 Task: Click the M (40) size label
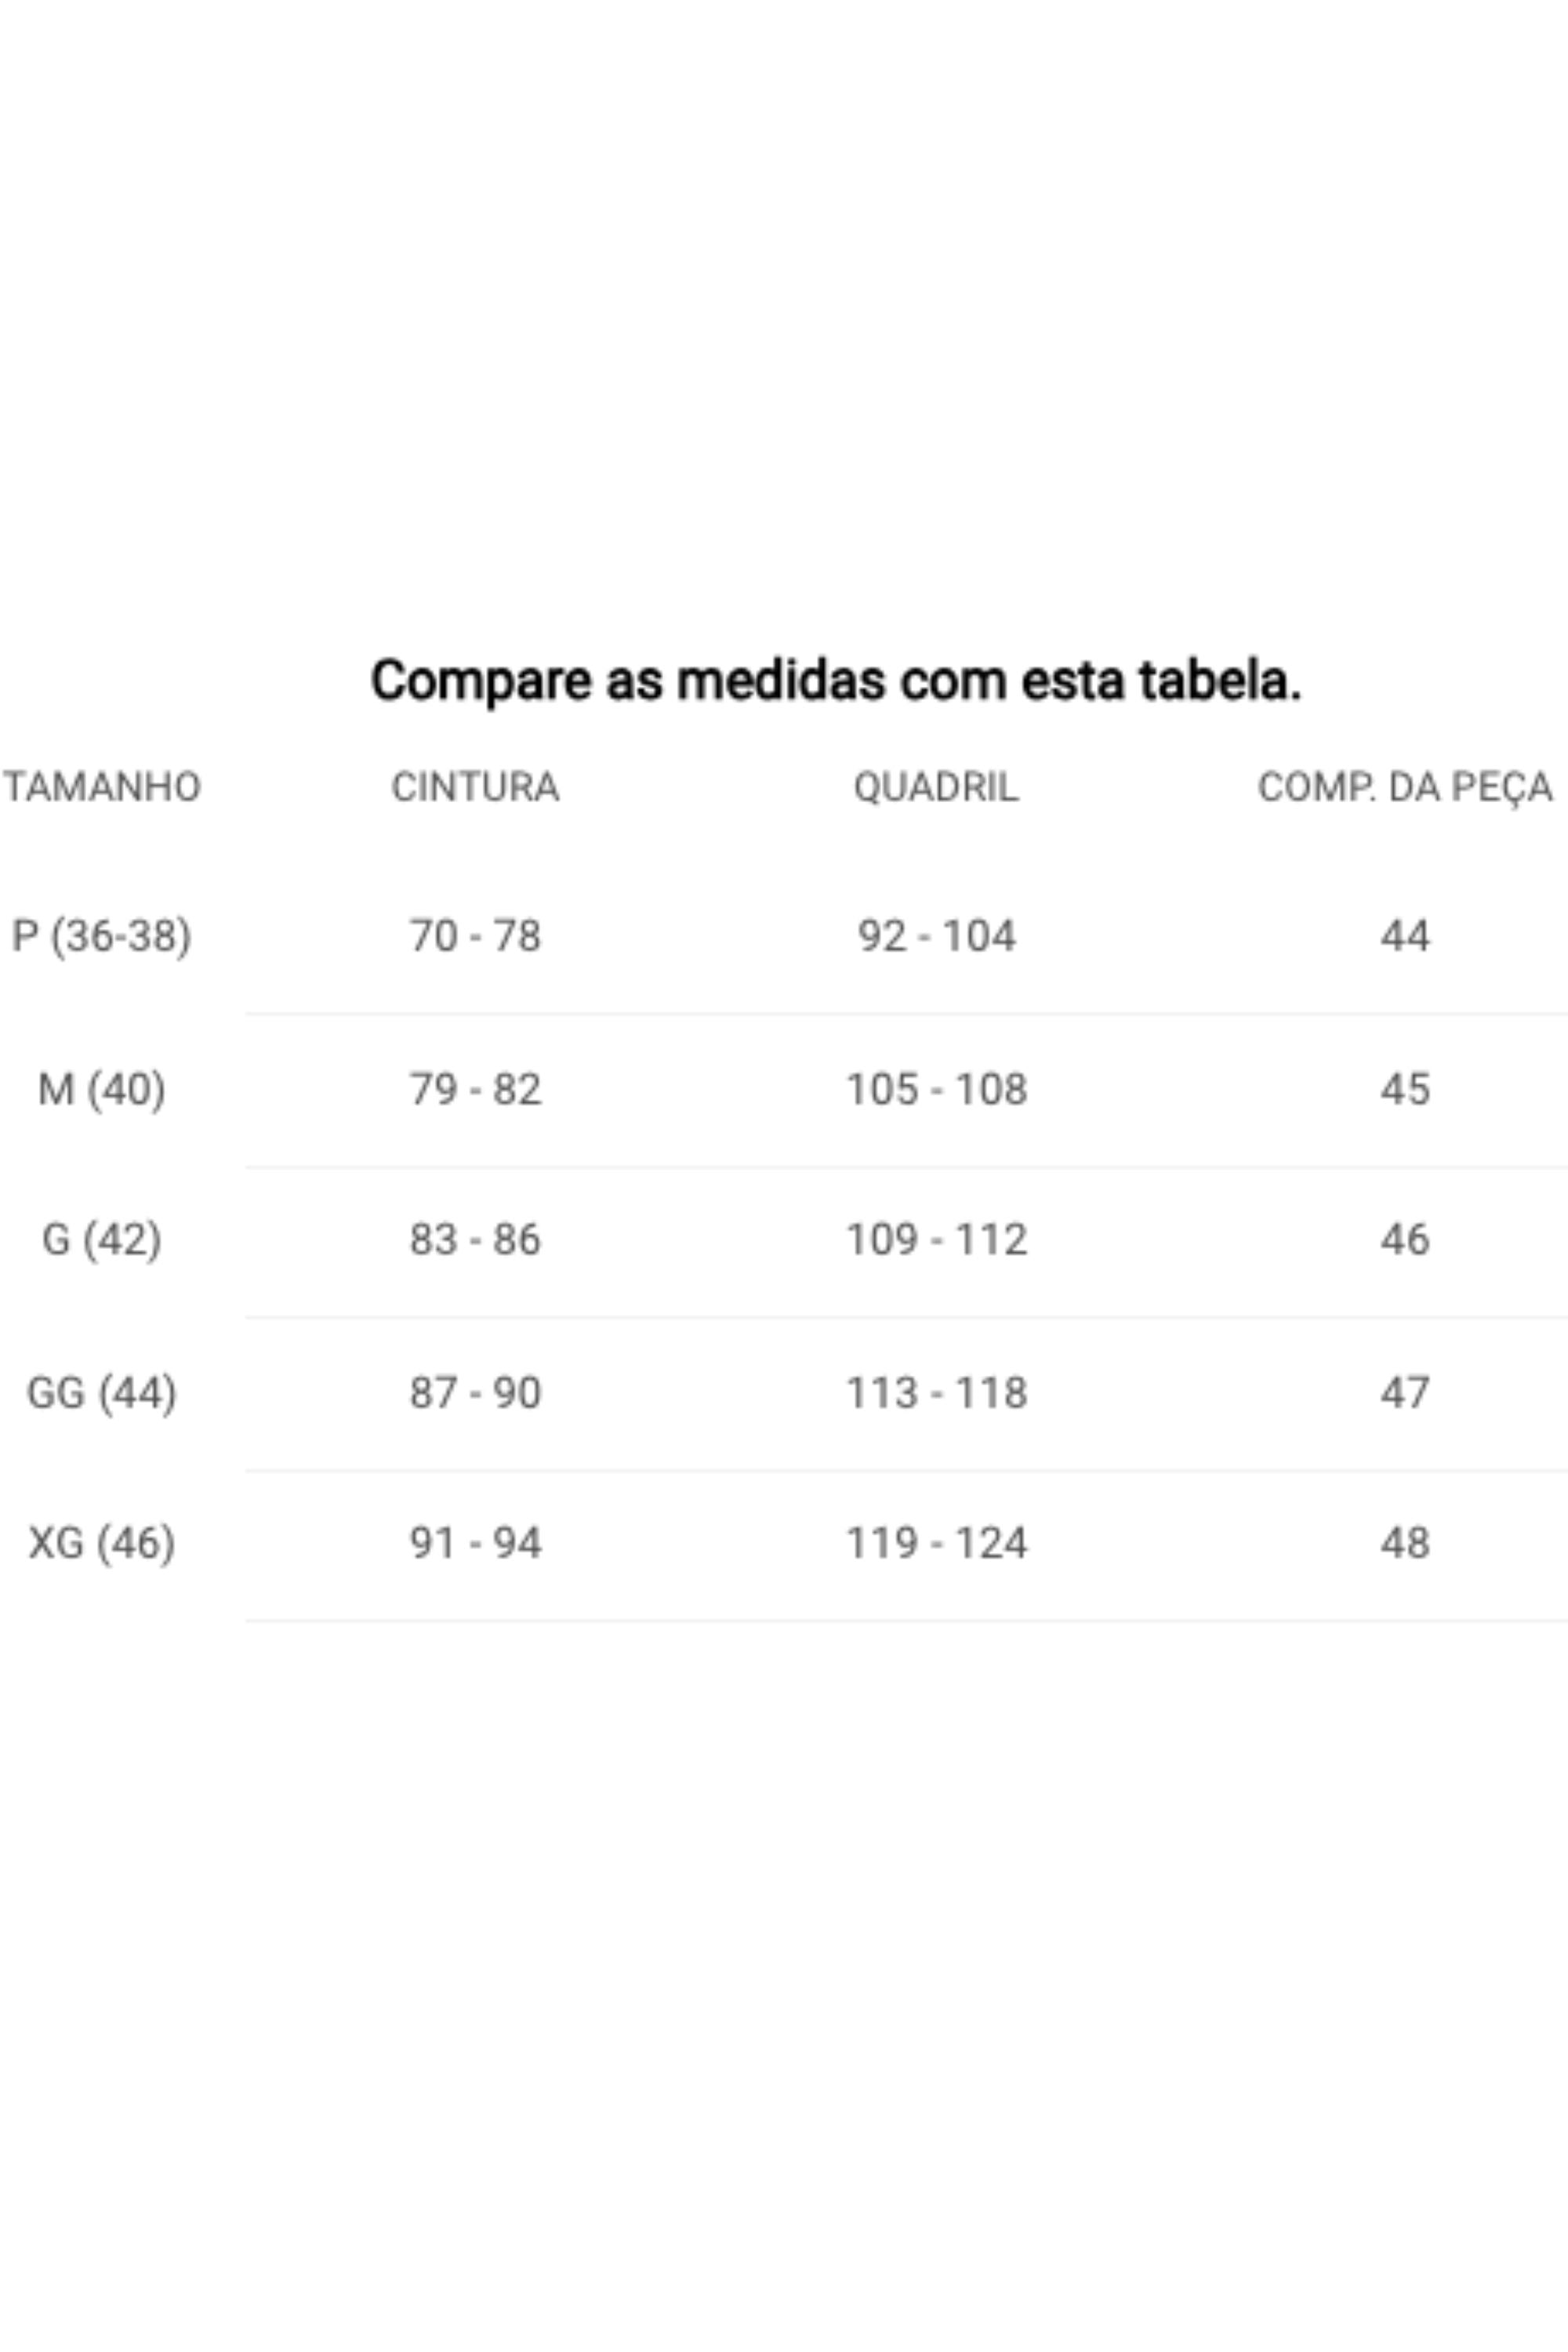pos(101,1089)
